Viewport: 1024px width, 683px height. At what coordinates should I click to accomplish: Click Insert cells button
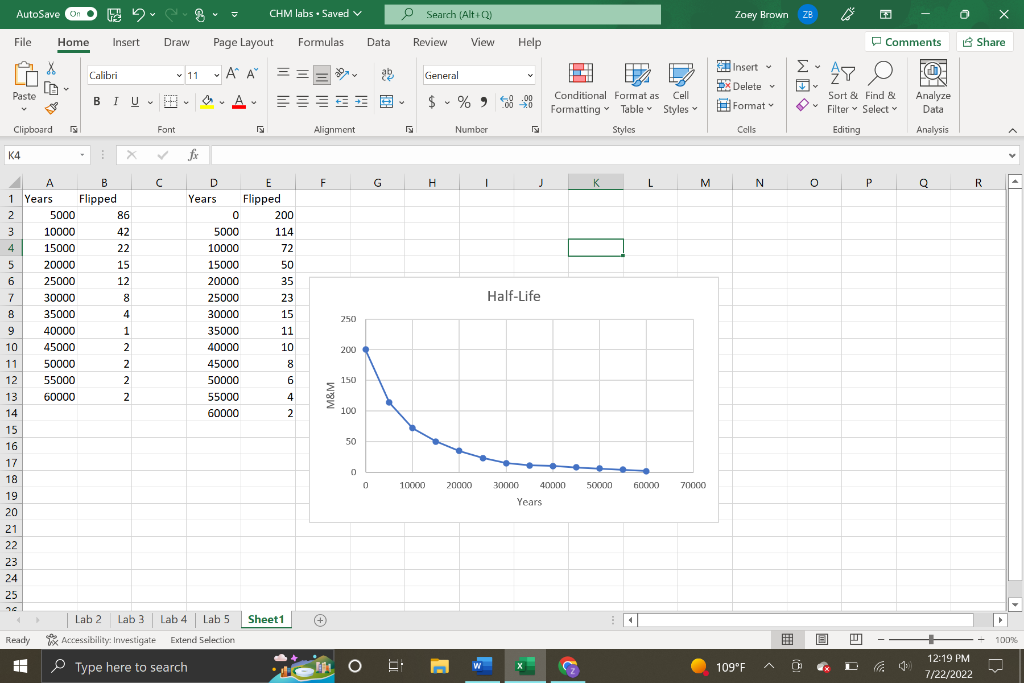(x=737, y=67)
